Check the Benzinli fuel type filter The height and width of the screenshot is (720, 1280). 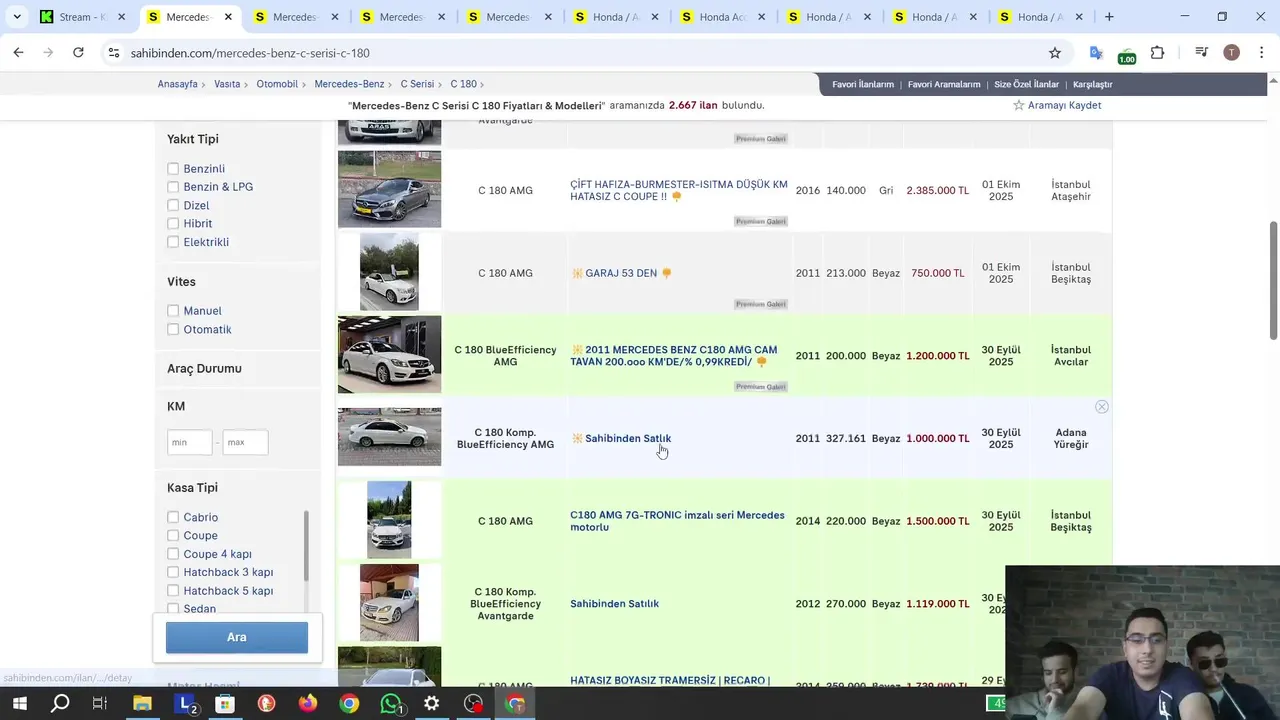tap(173, 169)
